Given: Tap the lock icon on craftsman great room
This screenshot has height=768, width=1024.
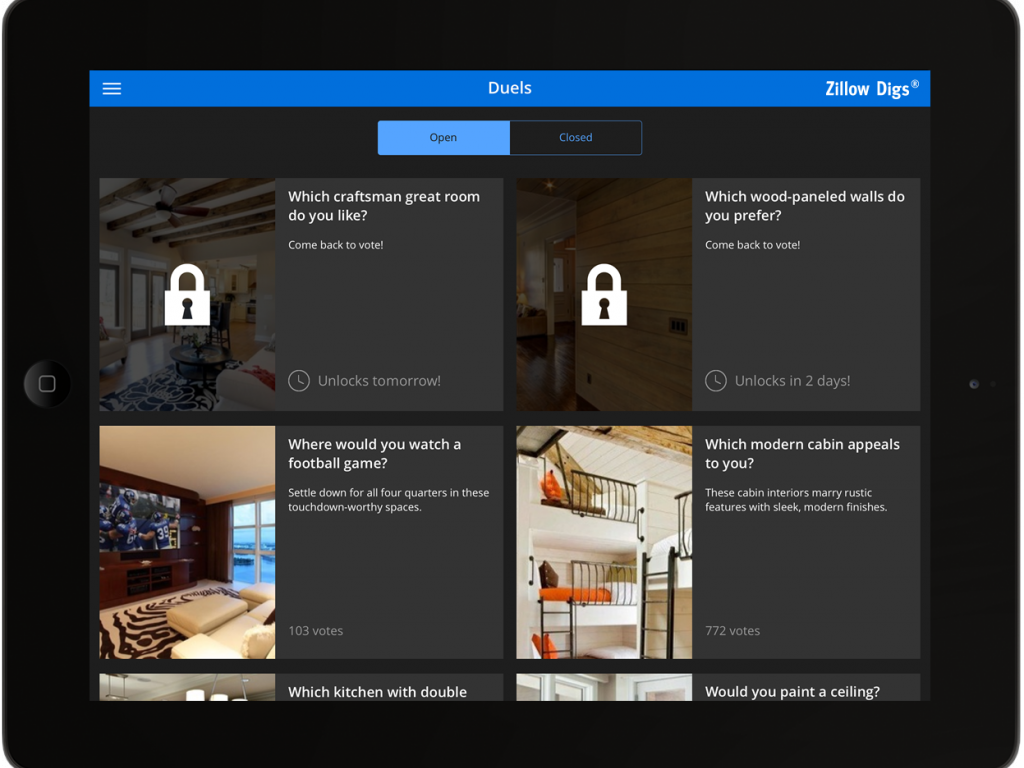Looking at the screenshot, I should pos(187,295).
